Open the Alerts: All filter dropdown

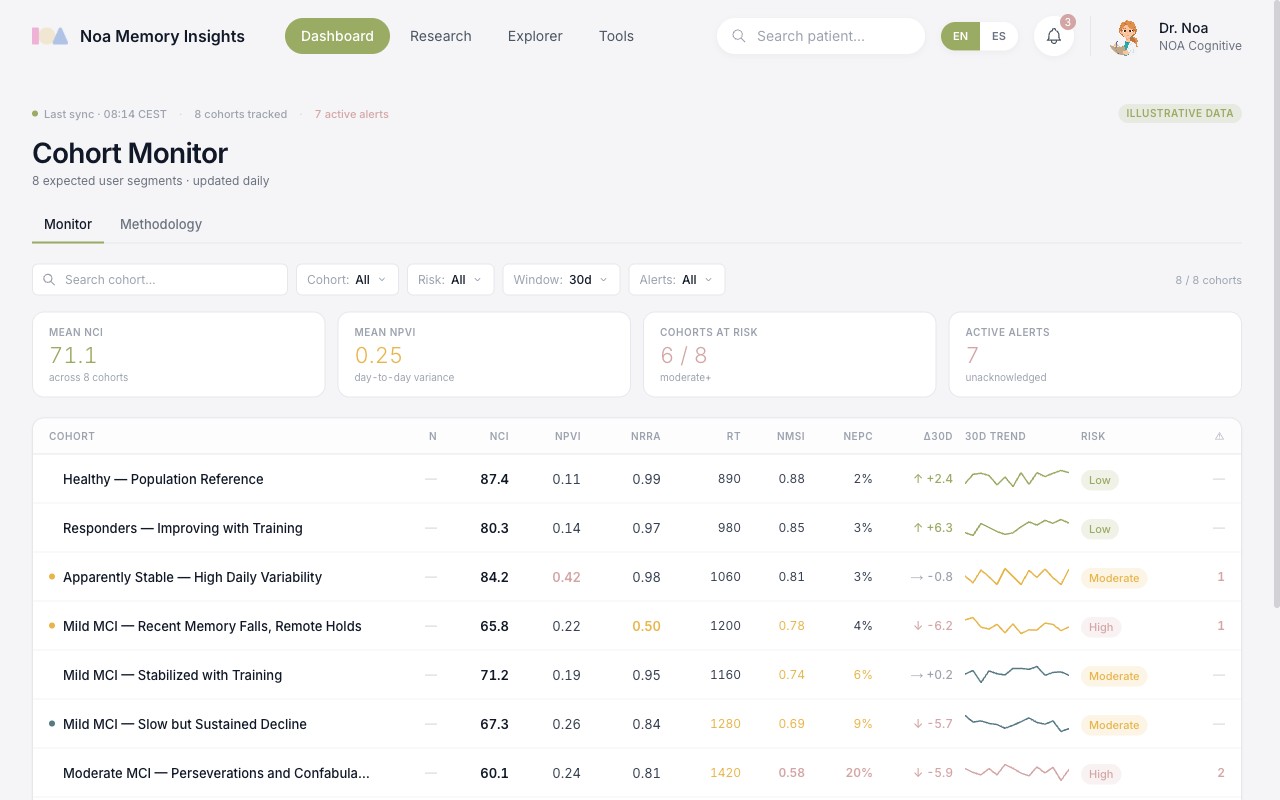(x=677, y=280)
